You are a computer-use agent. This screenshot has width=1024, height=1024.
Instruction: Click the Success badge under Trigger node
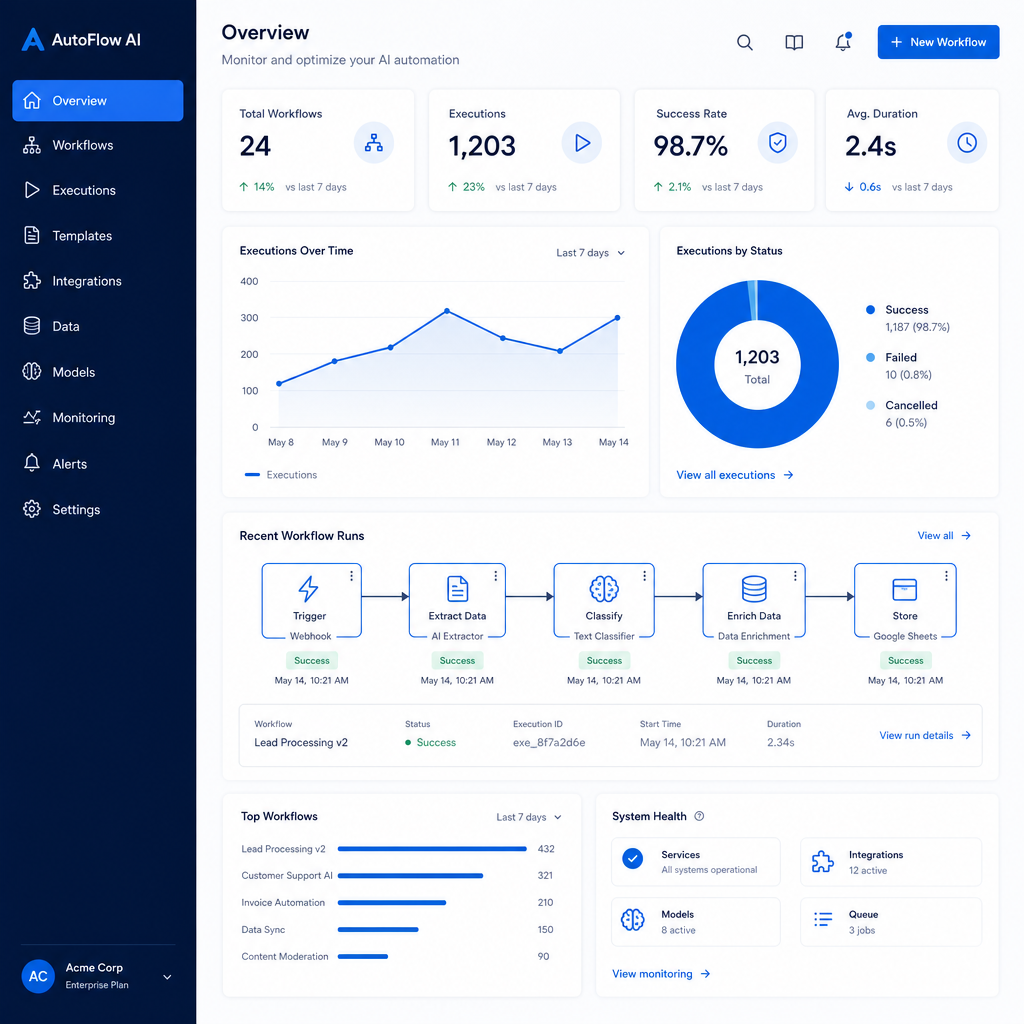(x=312, y=660)
